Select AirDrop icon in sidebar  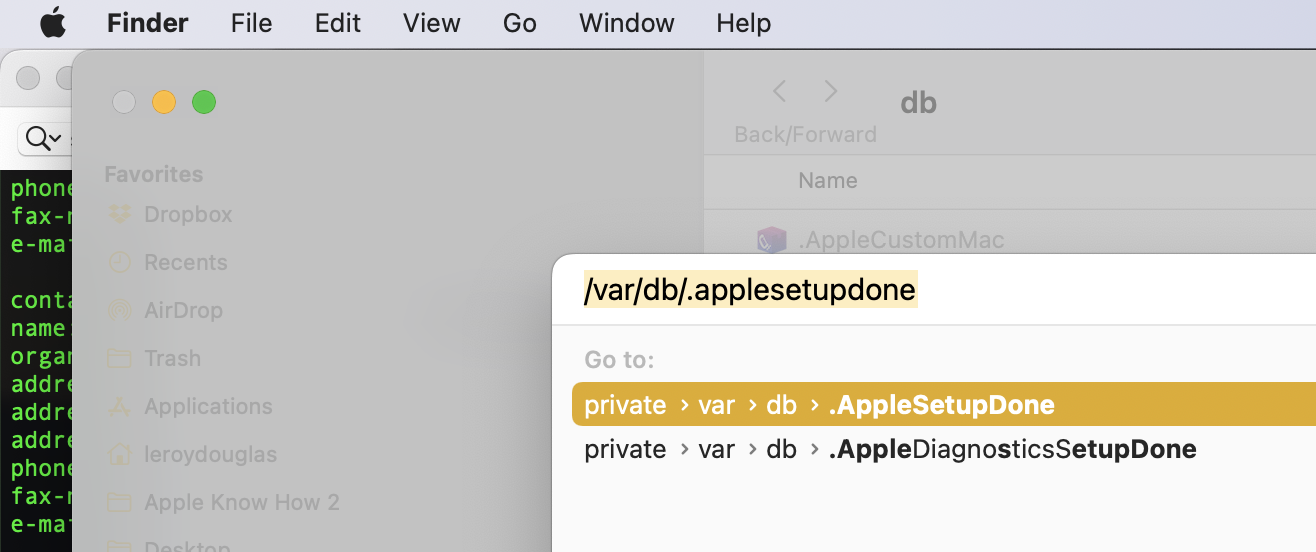pyautogui.click(x=120, y=310)
